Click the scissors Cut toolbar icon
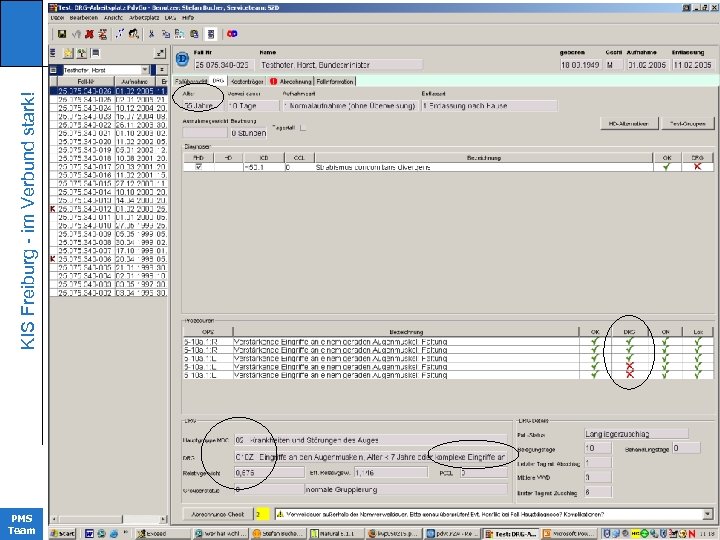This screenshot has height=540, width=720. (151, 34)
